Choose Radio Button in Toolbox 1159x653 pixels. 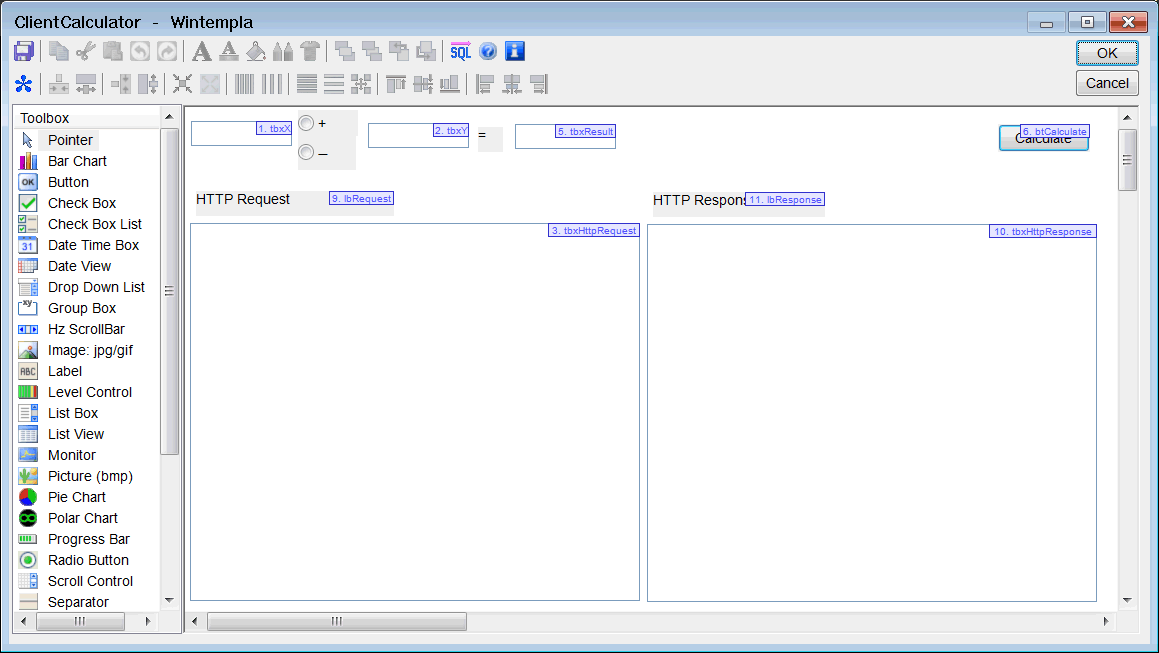click(88, 561)
